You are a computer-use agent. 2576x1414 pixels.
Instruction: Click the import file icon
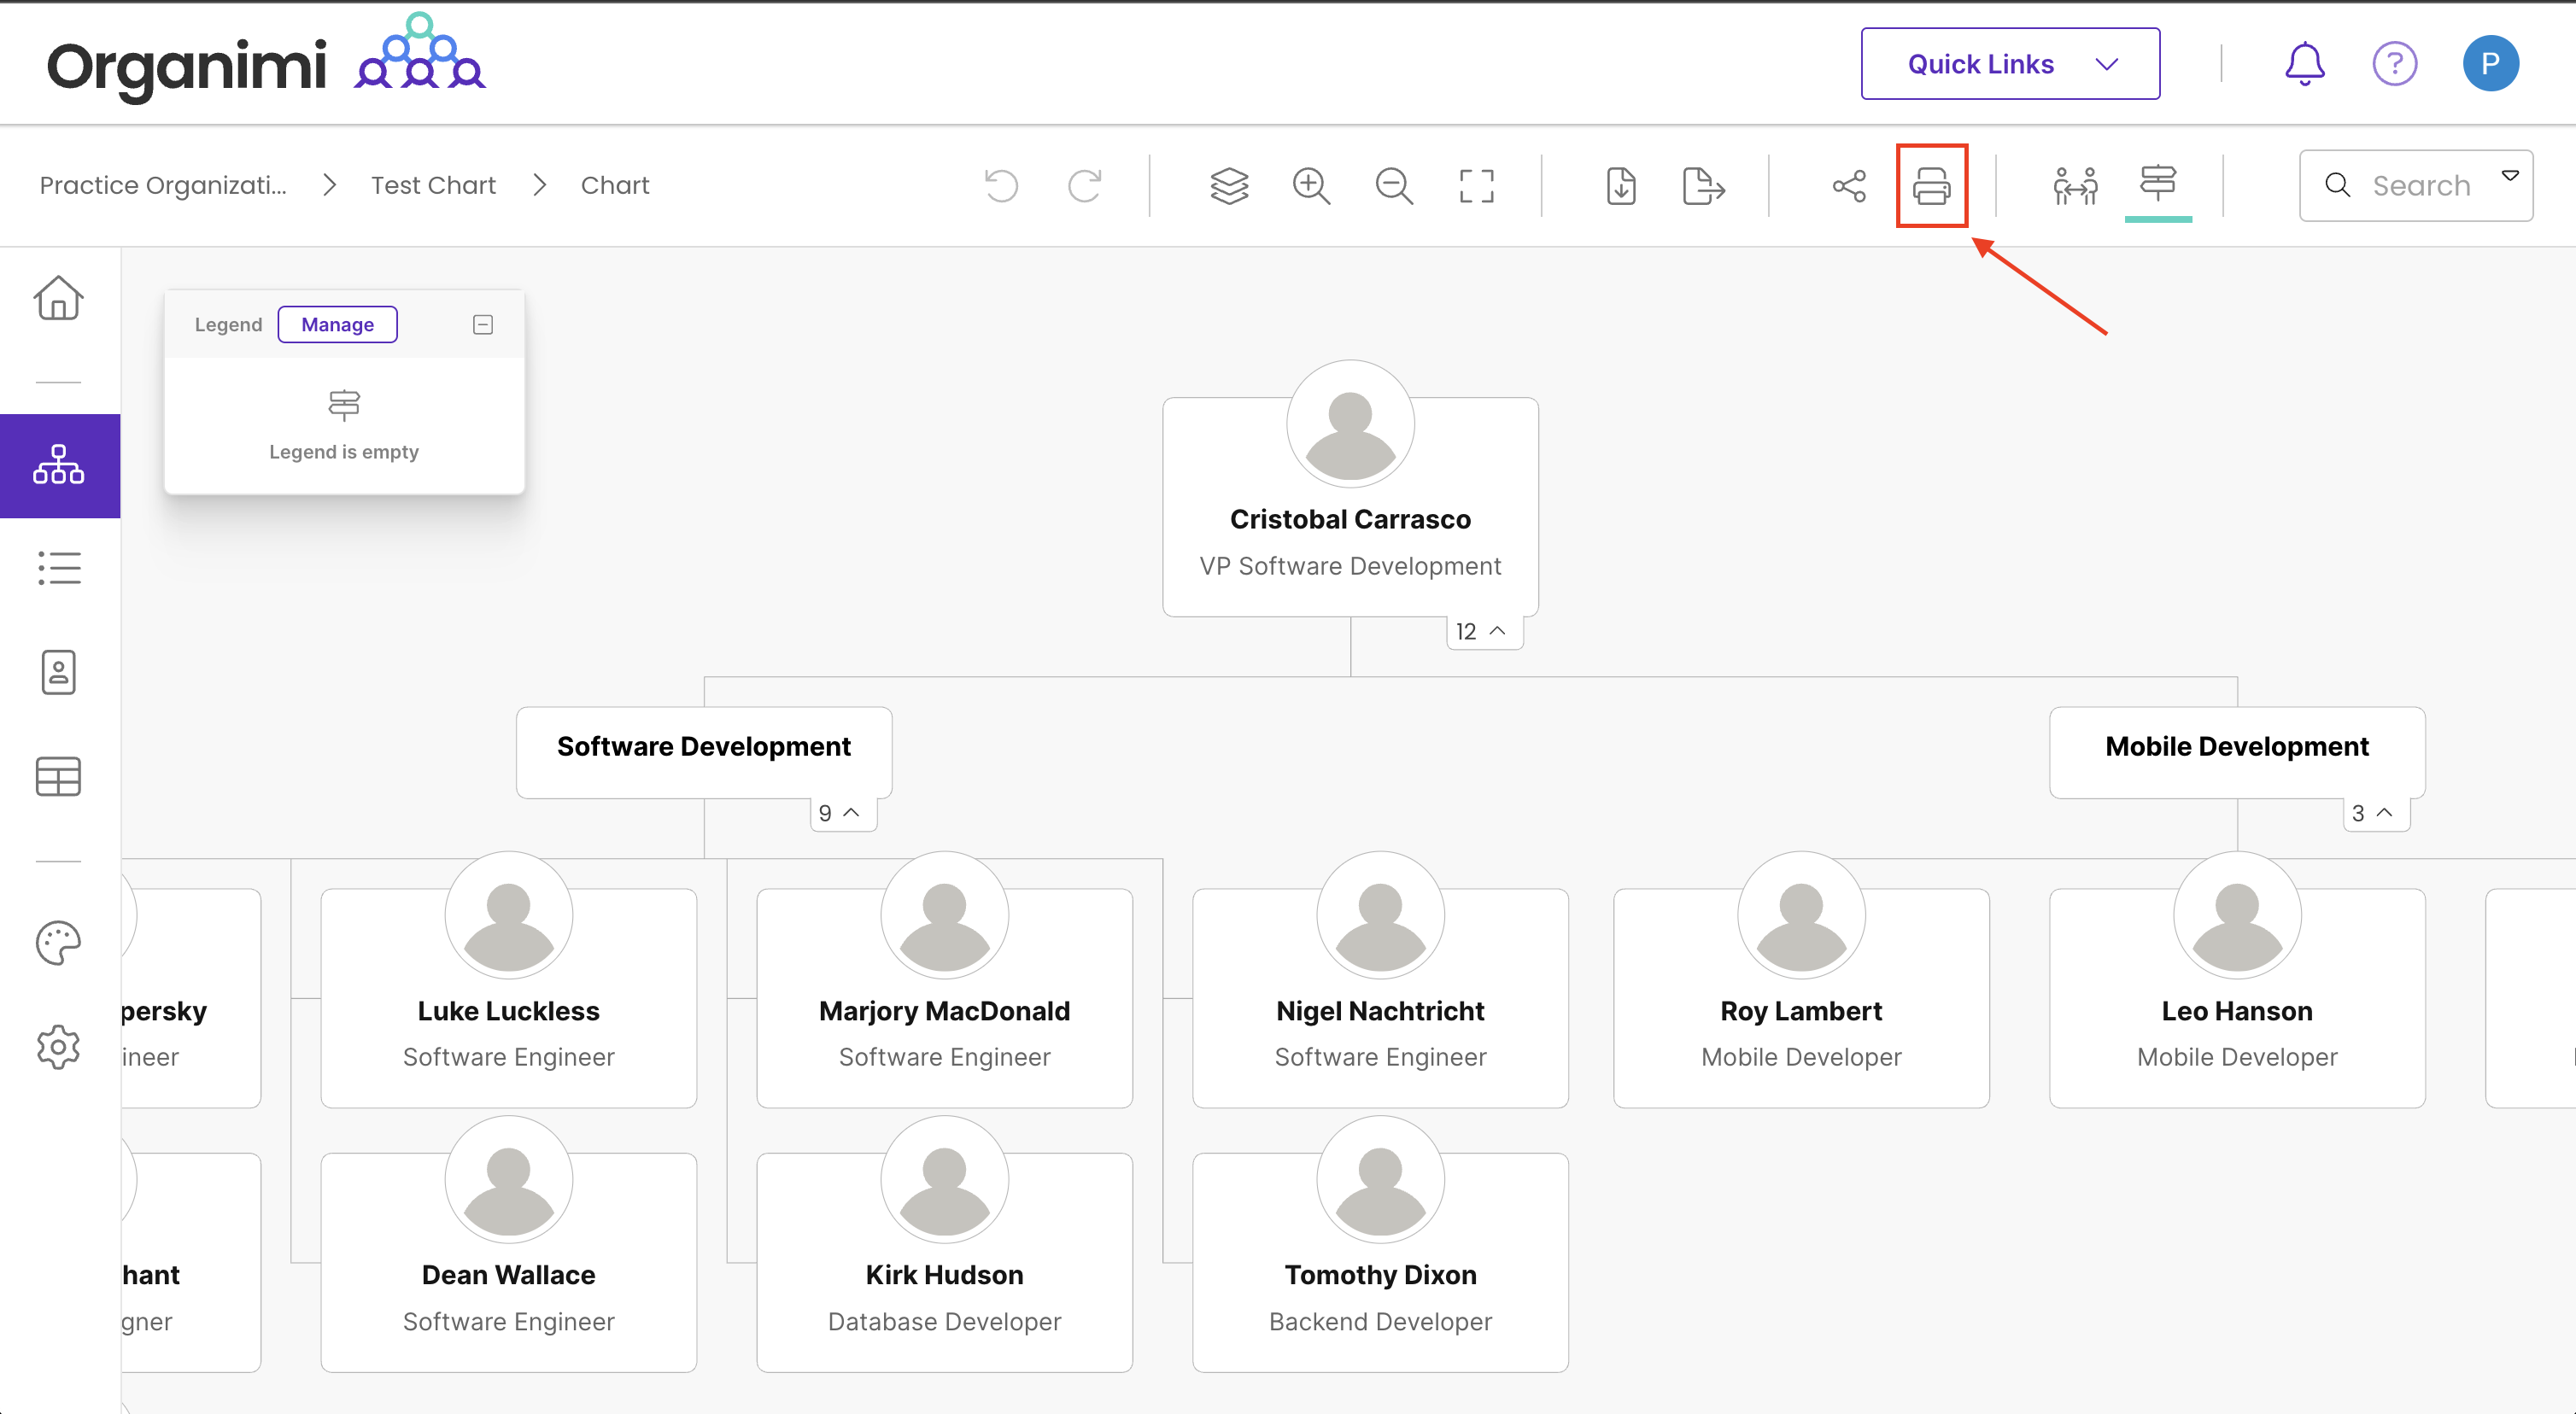[x=1621, y=186]
